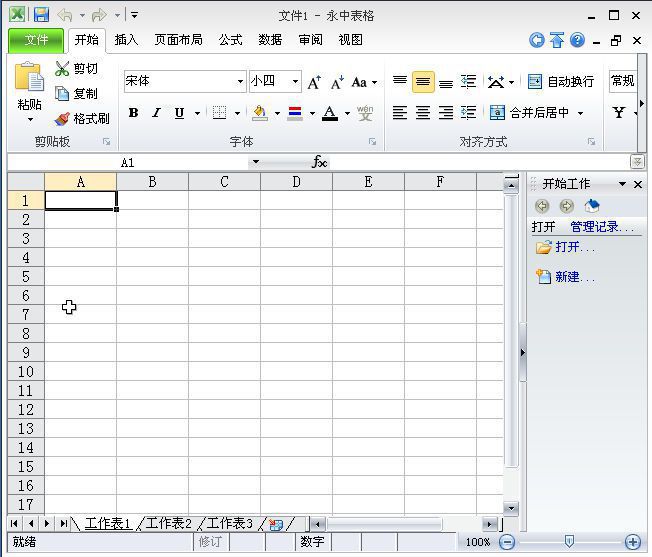Click the Paste clipboard icon
Viewport: 652px width, 557px height.
coord(29,77)
